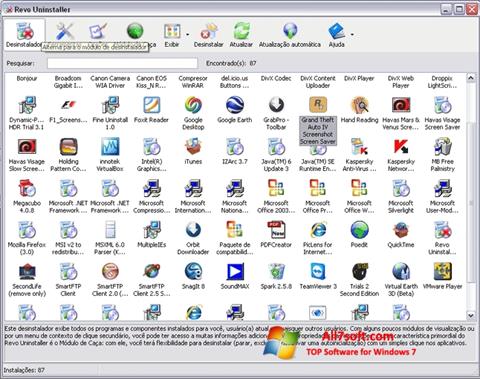This screenshot has height=379, width=480.
Task: Expand the Ajuda dropdown arrow
Action: coord(352,34)
